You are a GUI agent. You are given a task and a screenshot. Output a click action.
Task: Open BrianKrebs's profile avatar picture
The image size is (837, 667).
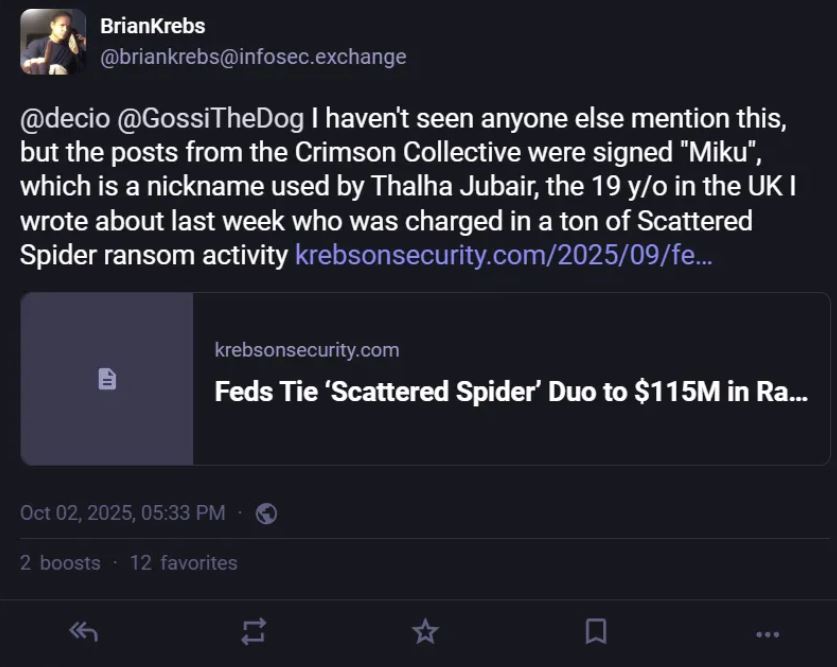[53, 41]
